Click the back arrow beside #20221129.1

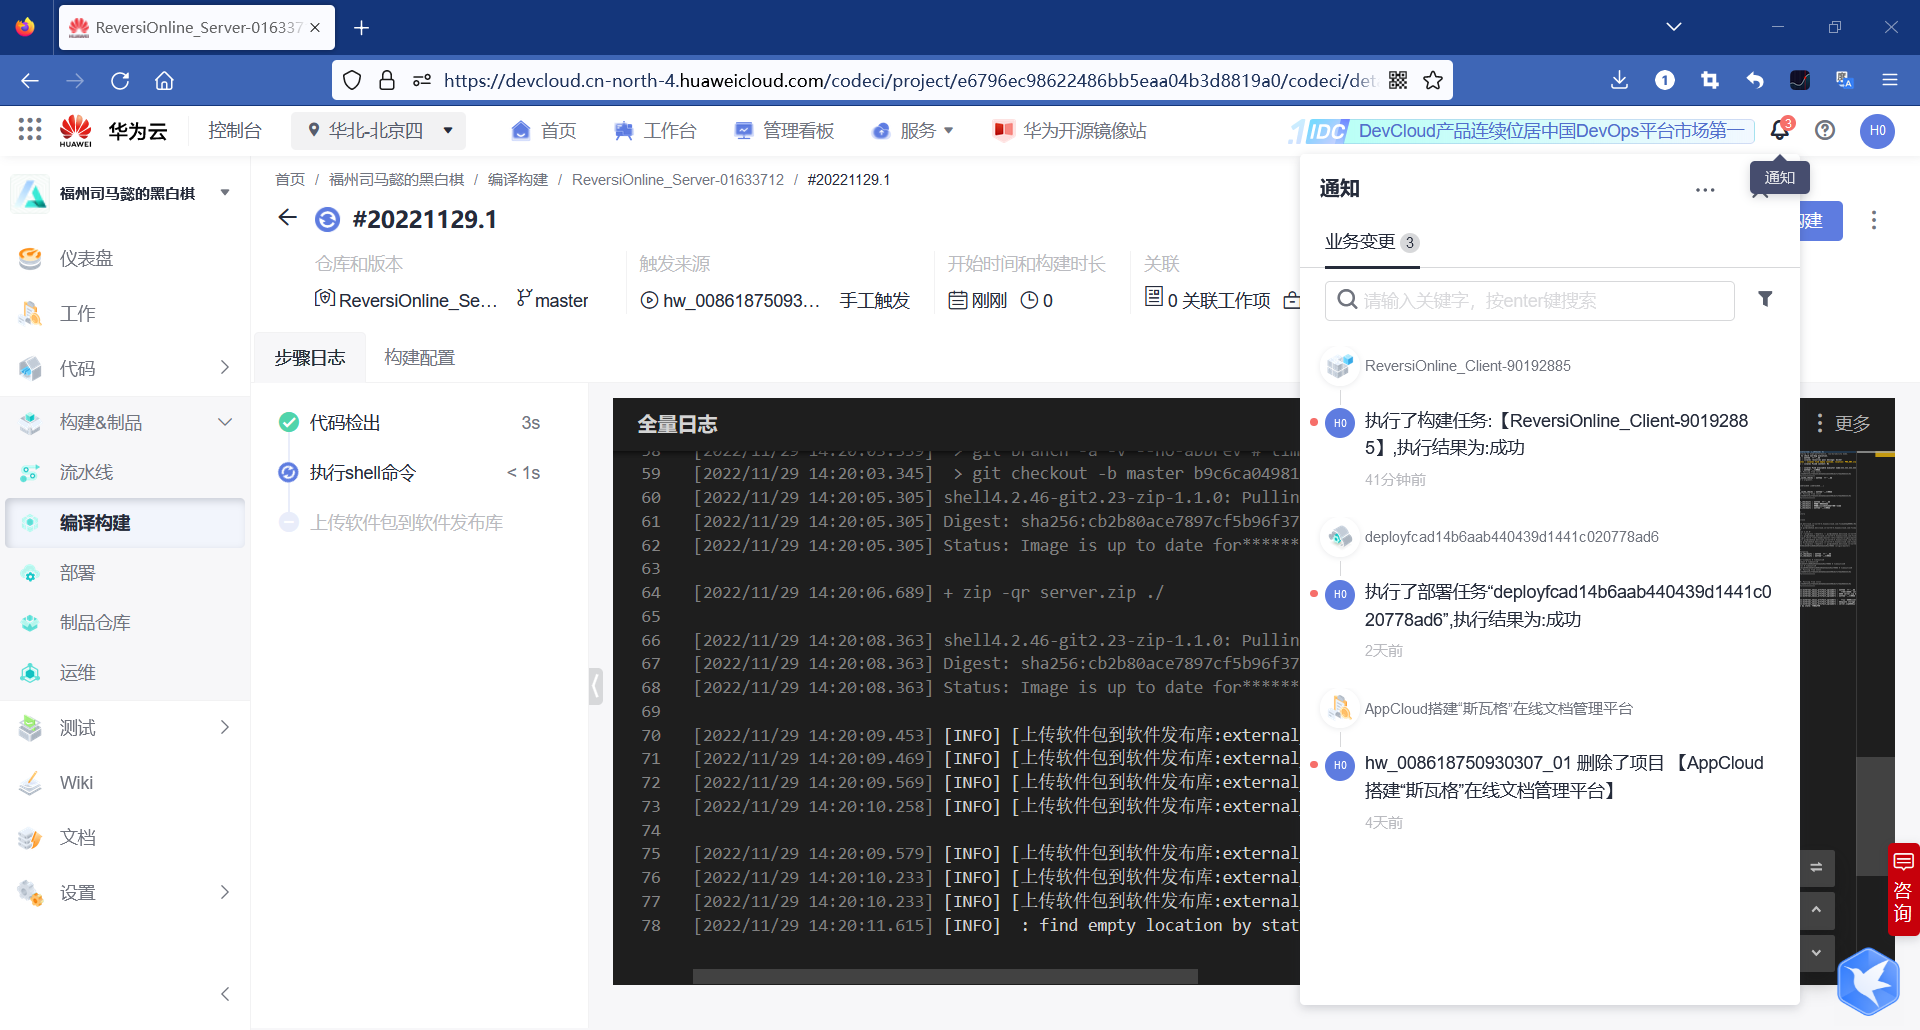coord(288,218)
